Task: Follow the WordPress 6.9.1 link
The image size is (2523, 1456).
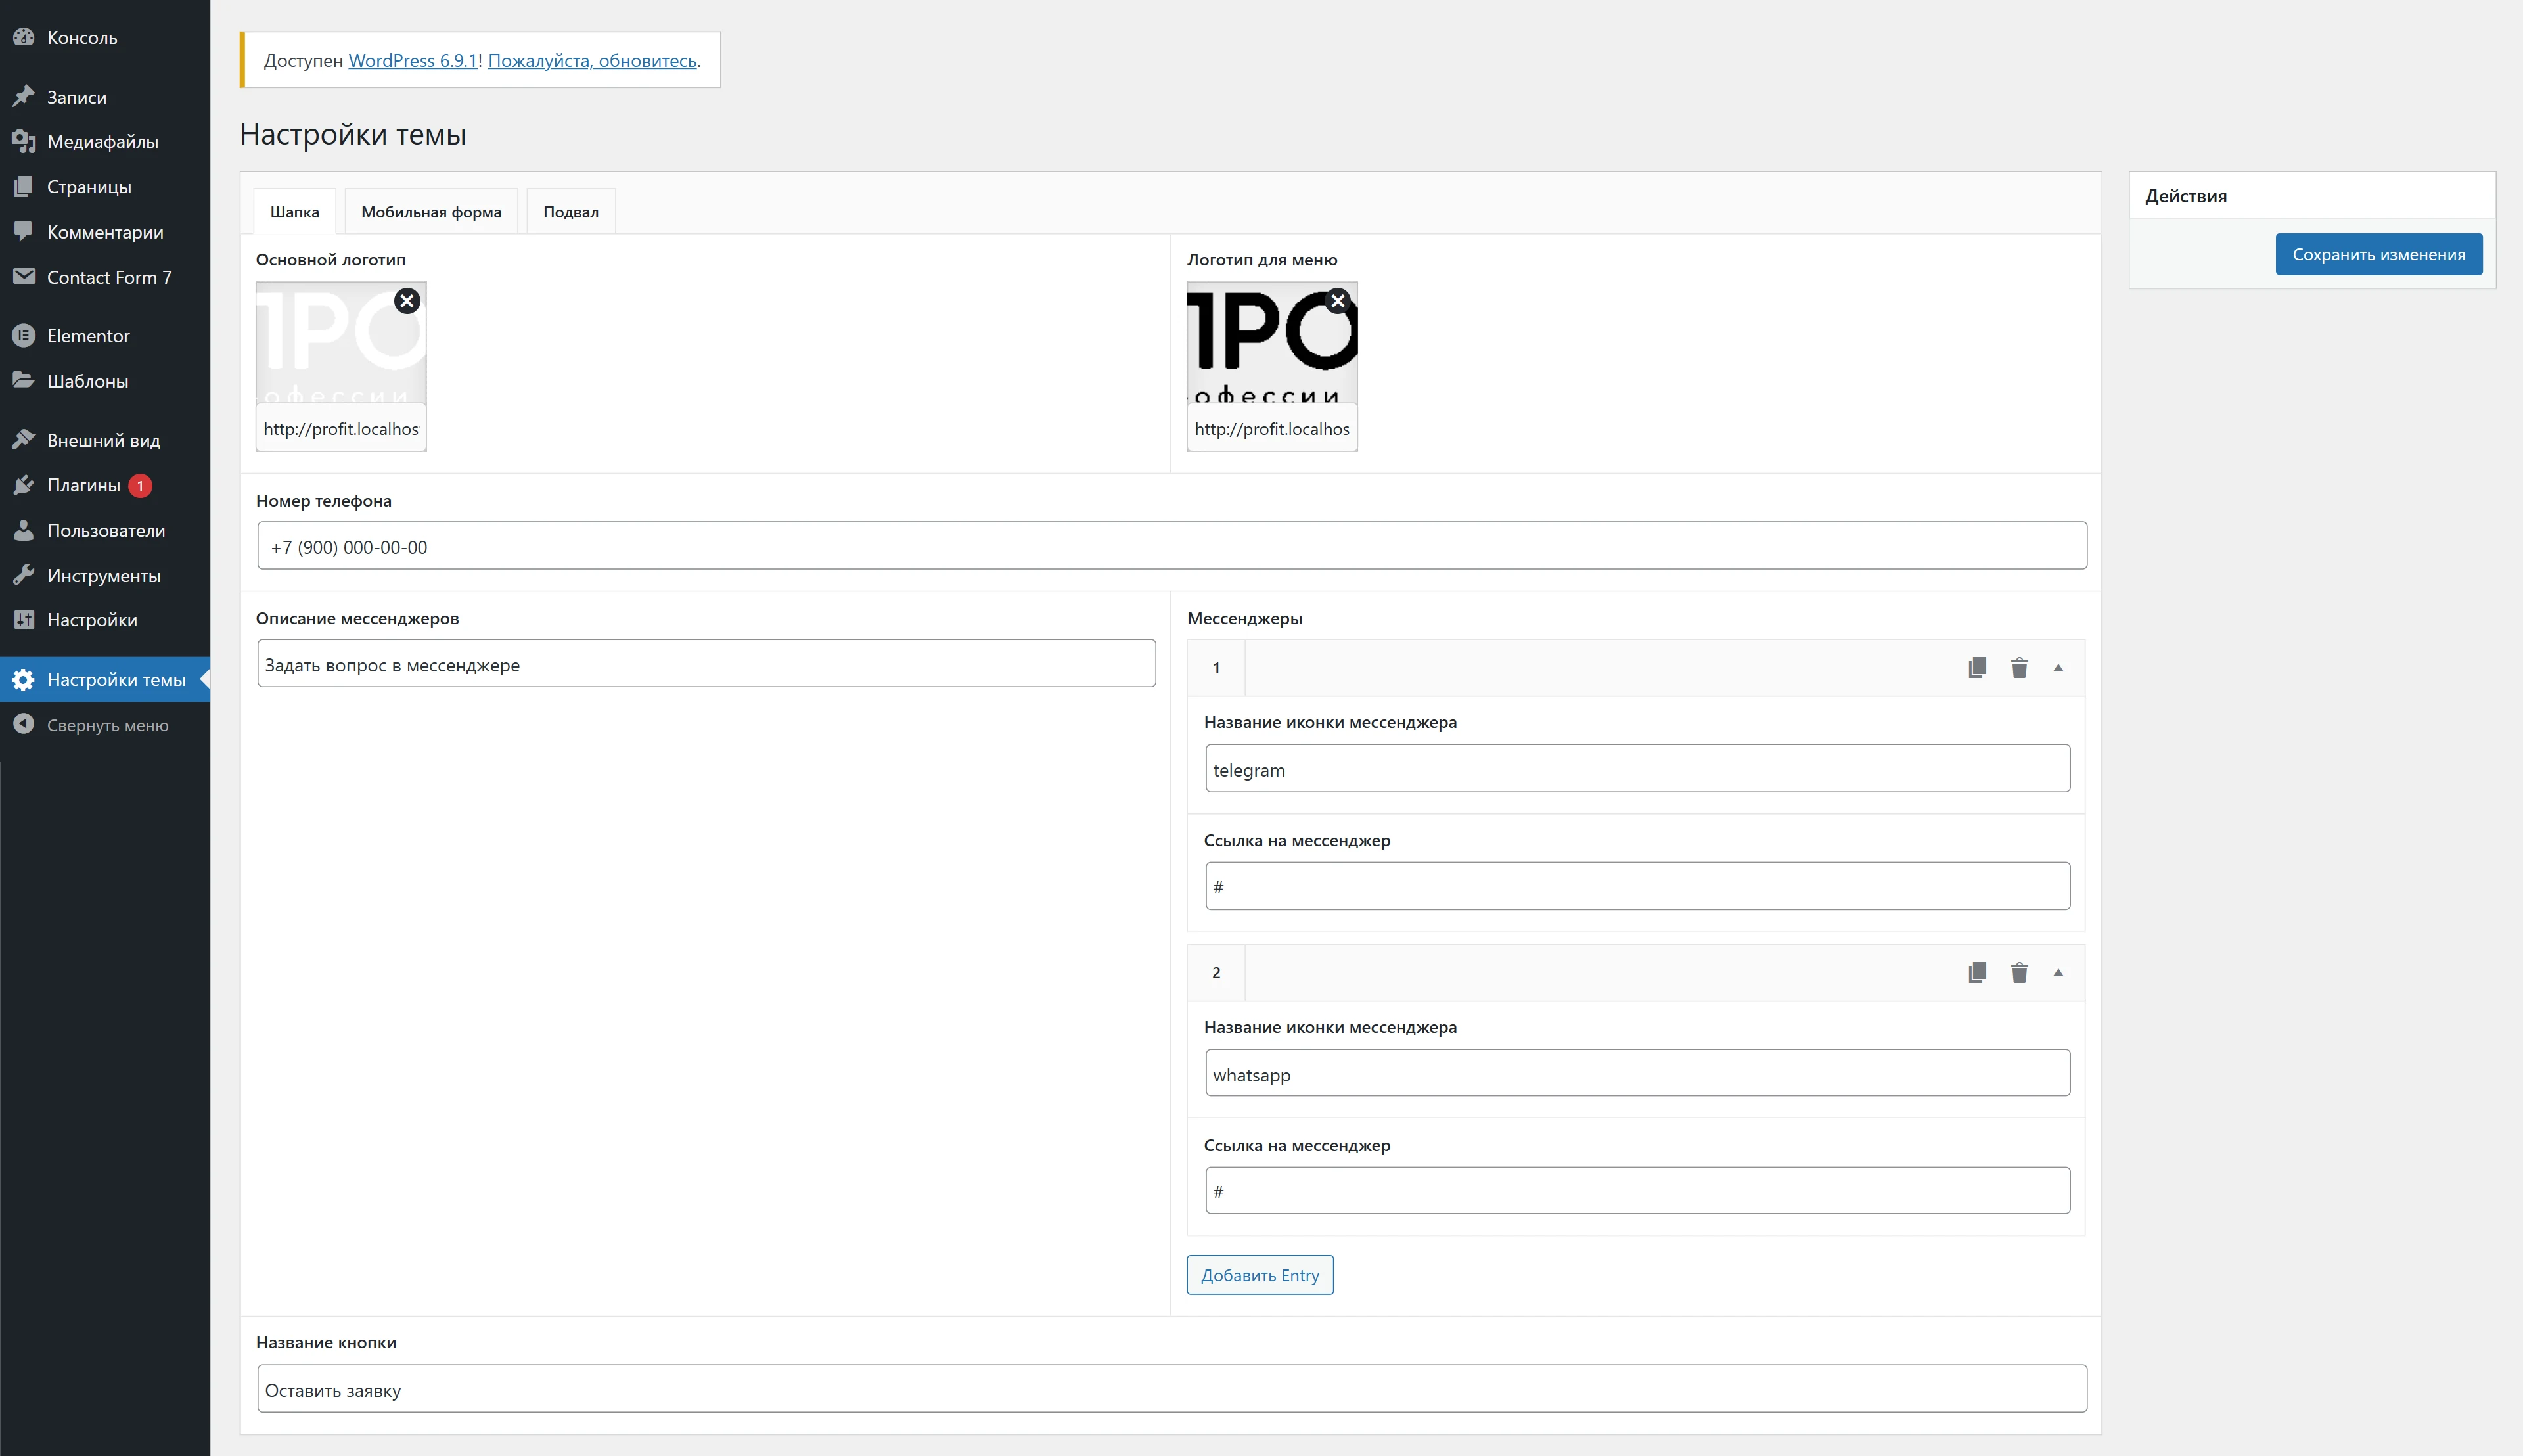Action: pos(413,61)
